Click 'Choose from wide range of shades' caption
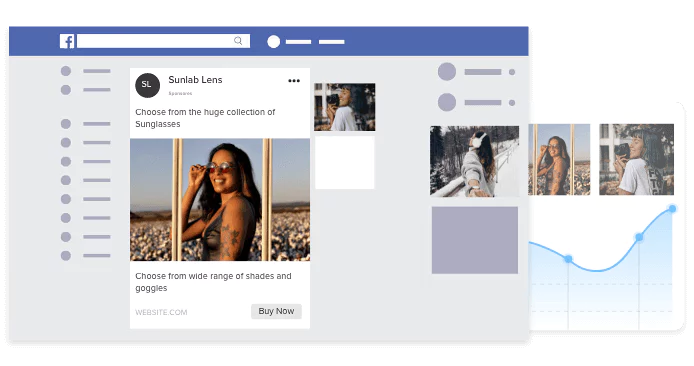Image resolution: width=694 pixels, height=366 pixels. 213,282
